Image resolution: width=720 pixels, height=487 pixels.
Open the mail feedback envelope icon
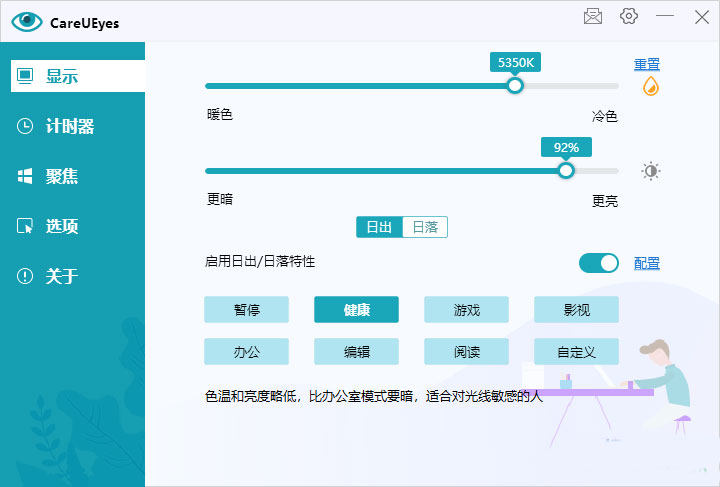click(593, 17)
